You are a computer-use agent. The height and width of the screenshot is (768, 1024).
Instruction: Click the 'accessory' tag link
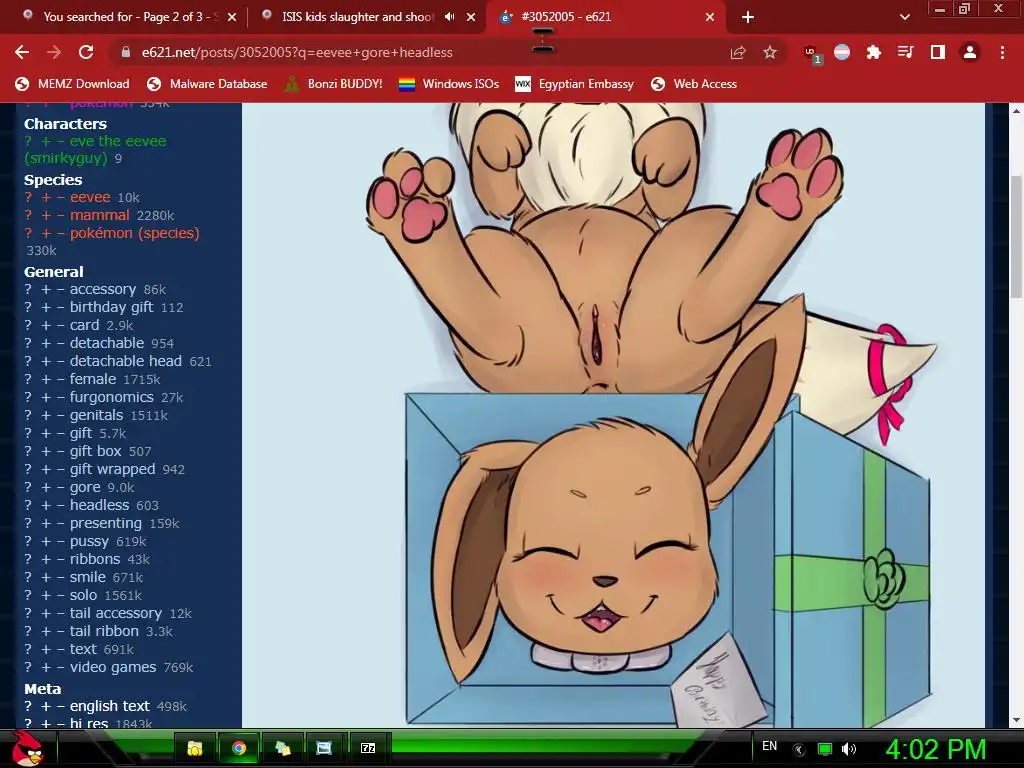103,289
